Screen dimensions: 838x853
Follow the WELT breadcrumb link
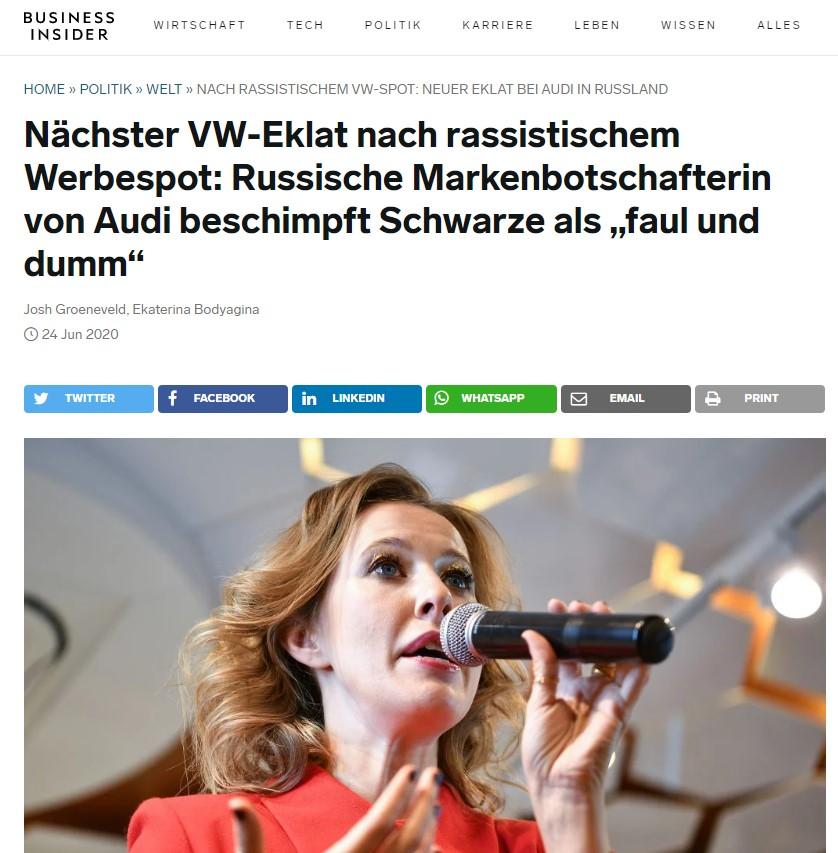click(x=164, y=89)
